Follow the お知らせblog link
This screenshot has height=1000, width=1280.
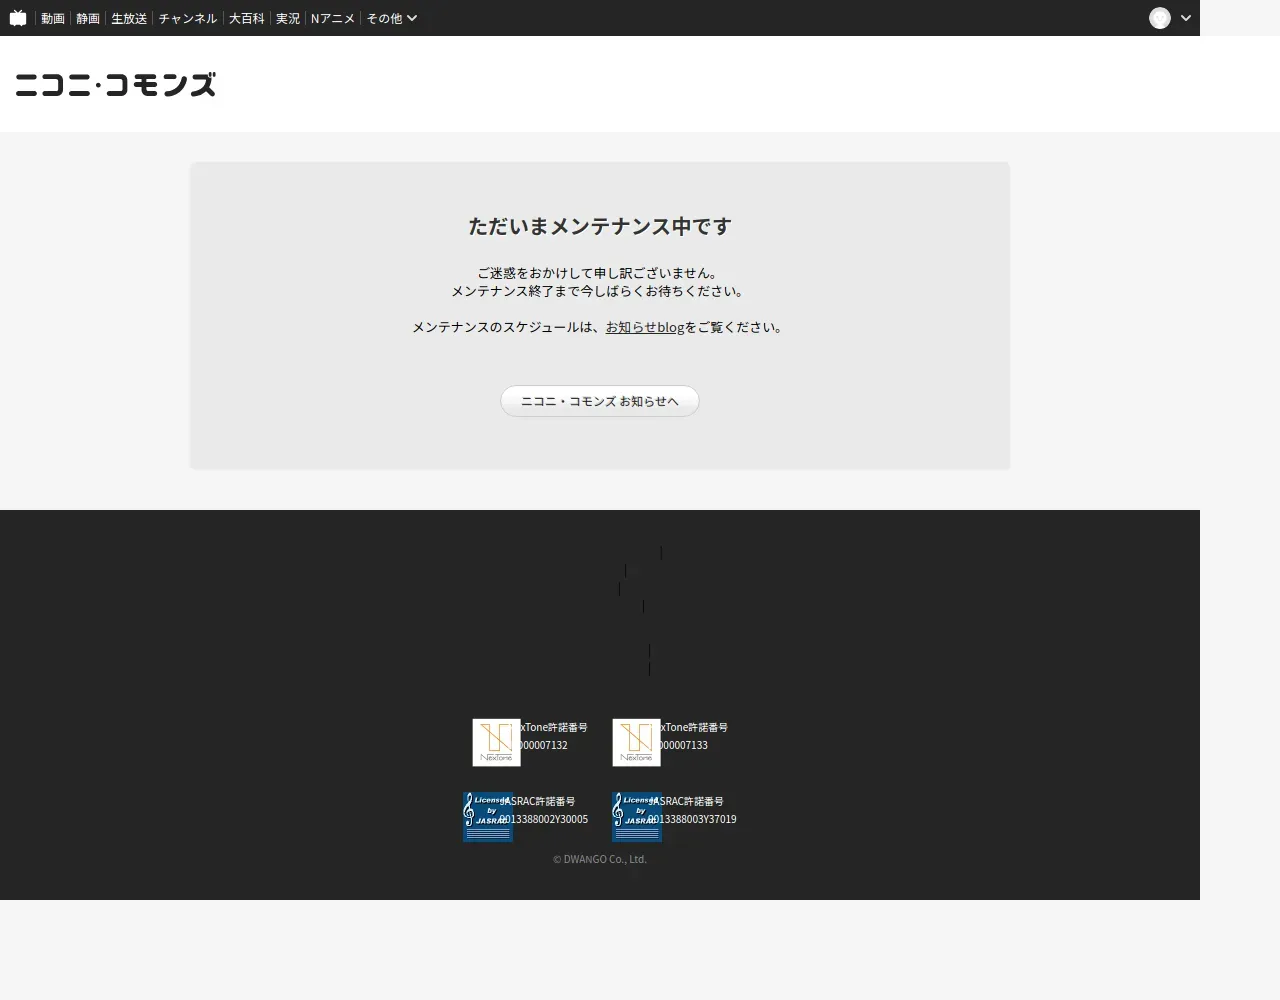point(645,327)
